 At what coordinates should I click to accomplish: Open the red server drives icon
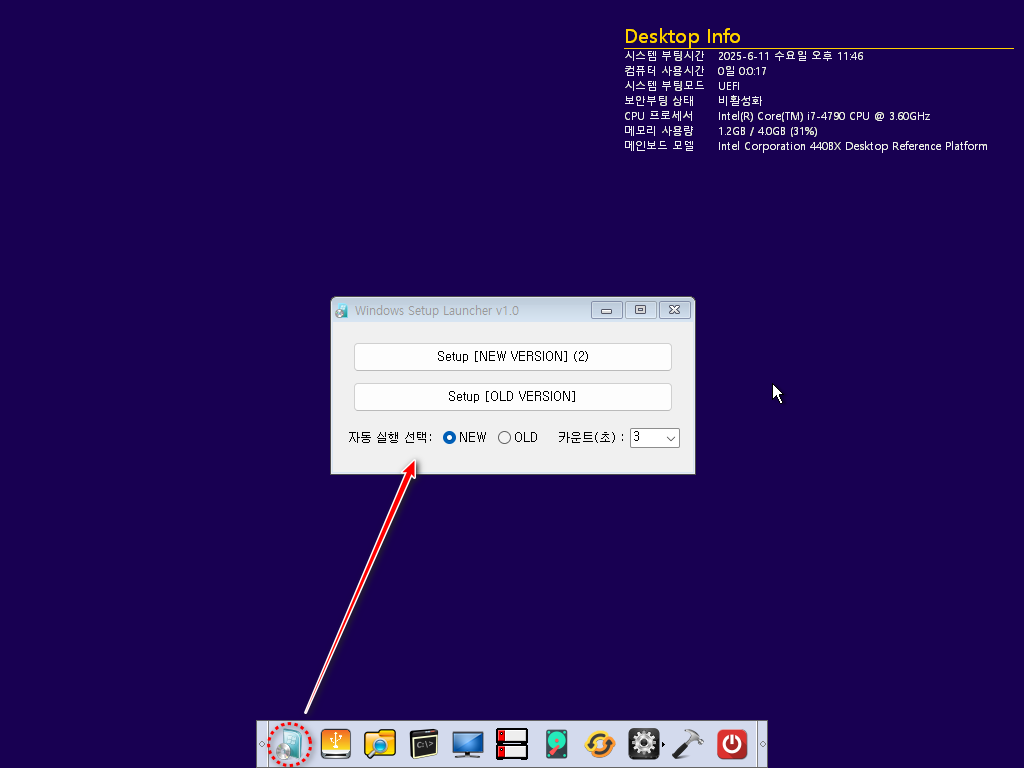pos(511,744)
